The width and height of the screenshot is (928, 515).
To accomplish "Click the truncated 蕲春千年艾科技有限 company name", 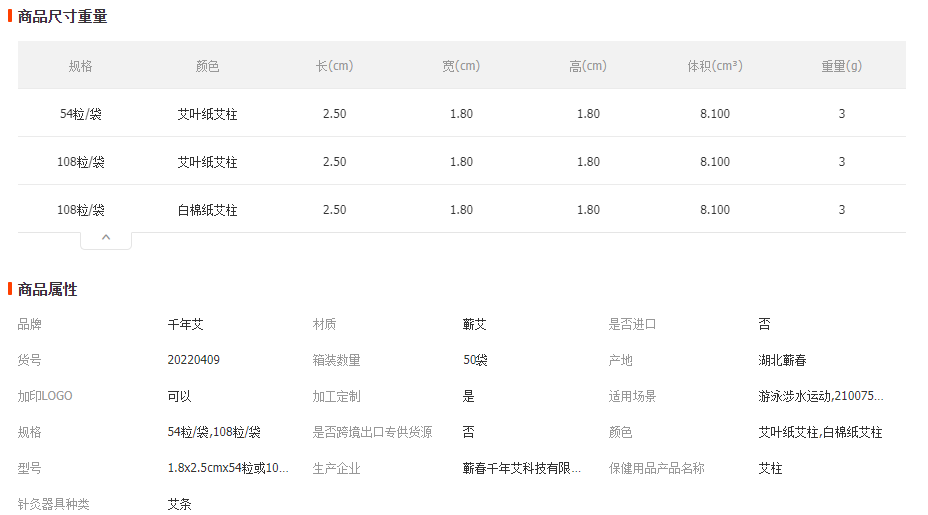I will pyautogui.click(x=521, y=468).
